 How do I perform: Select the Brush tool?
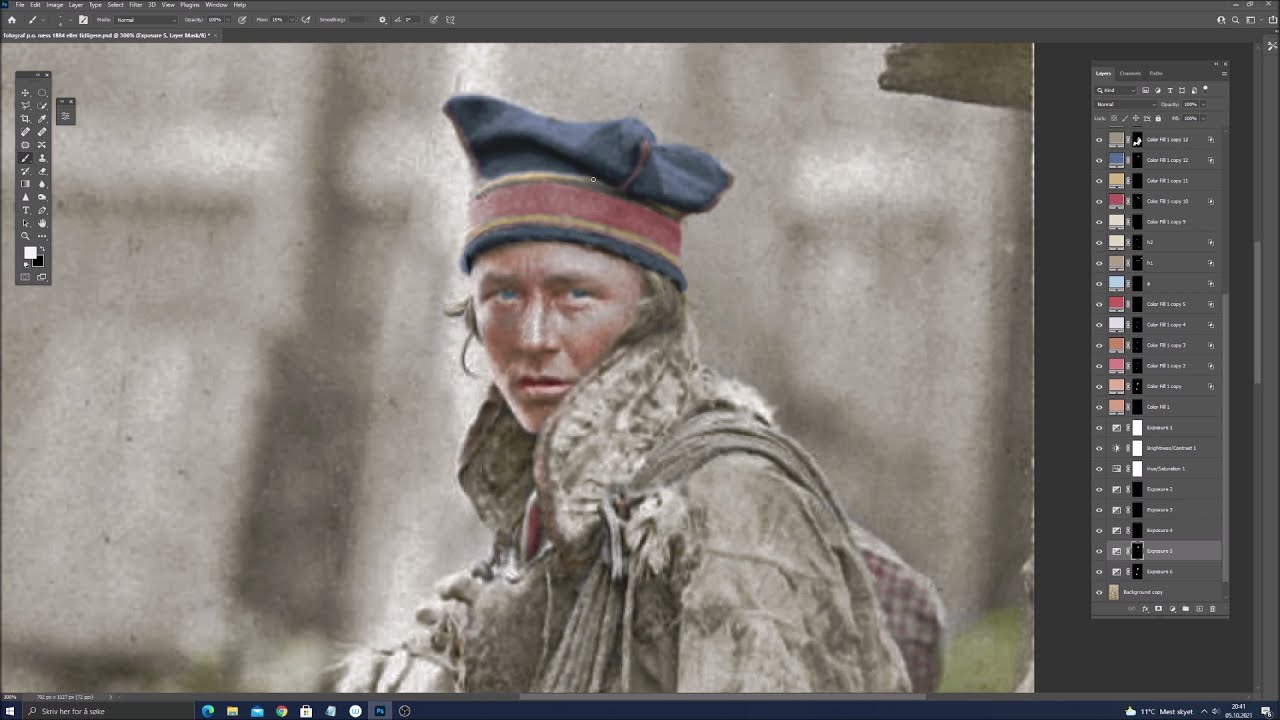(x=25, y=158)
